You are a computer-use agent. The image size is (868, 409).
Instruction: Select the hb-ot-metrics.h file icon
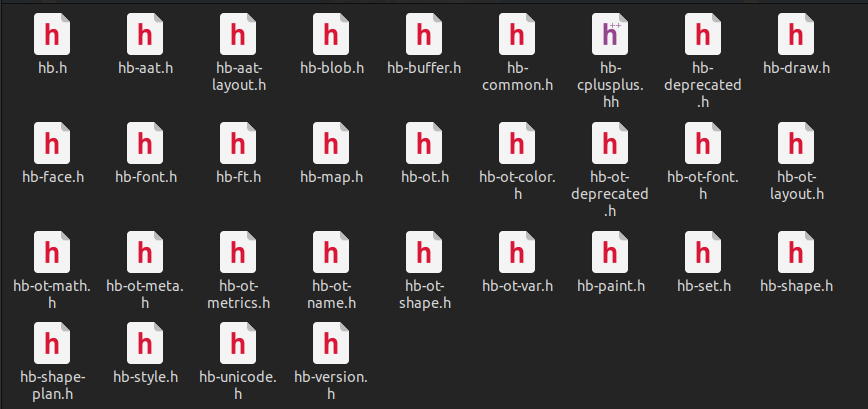coord(238,252)
